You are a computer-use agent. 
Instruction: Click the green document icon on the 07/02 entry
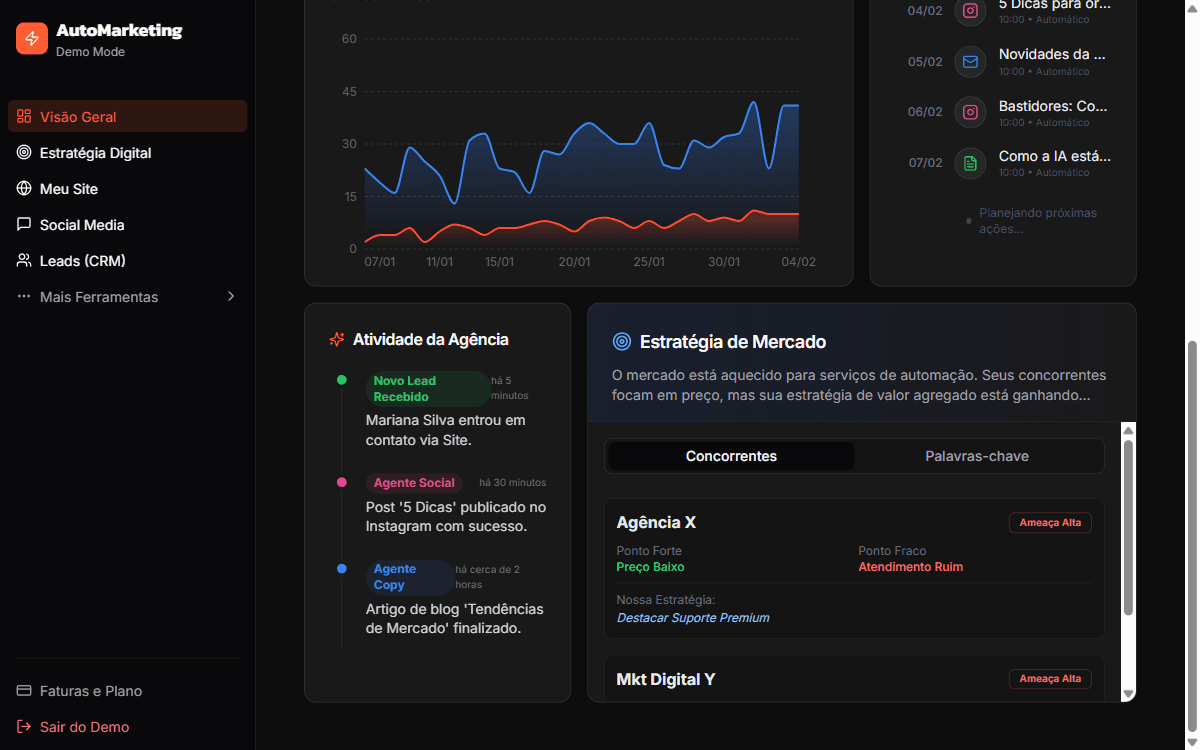[x=969, y=163]
